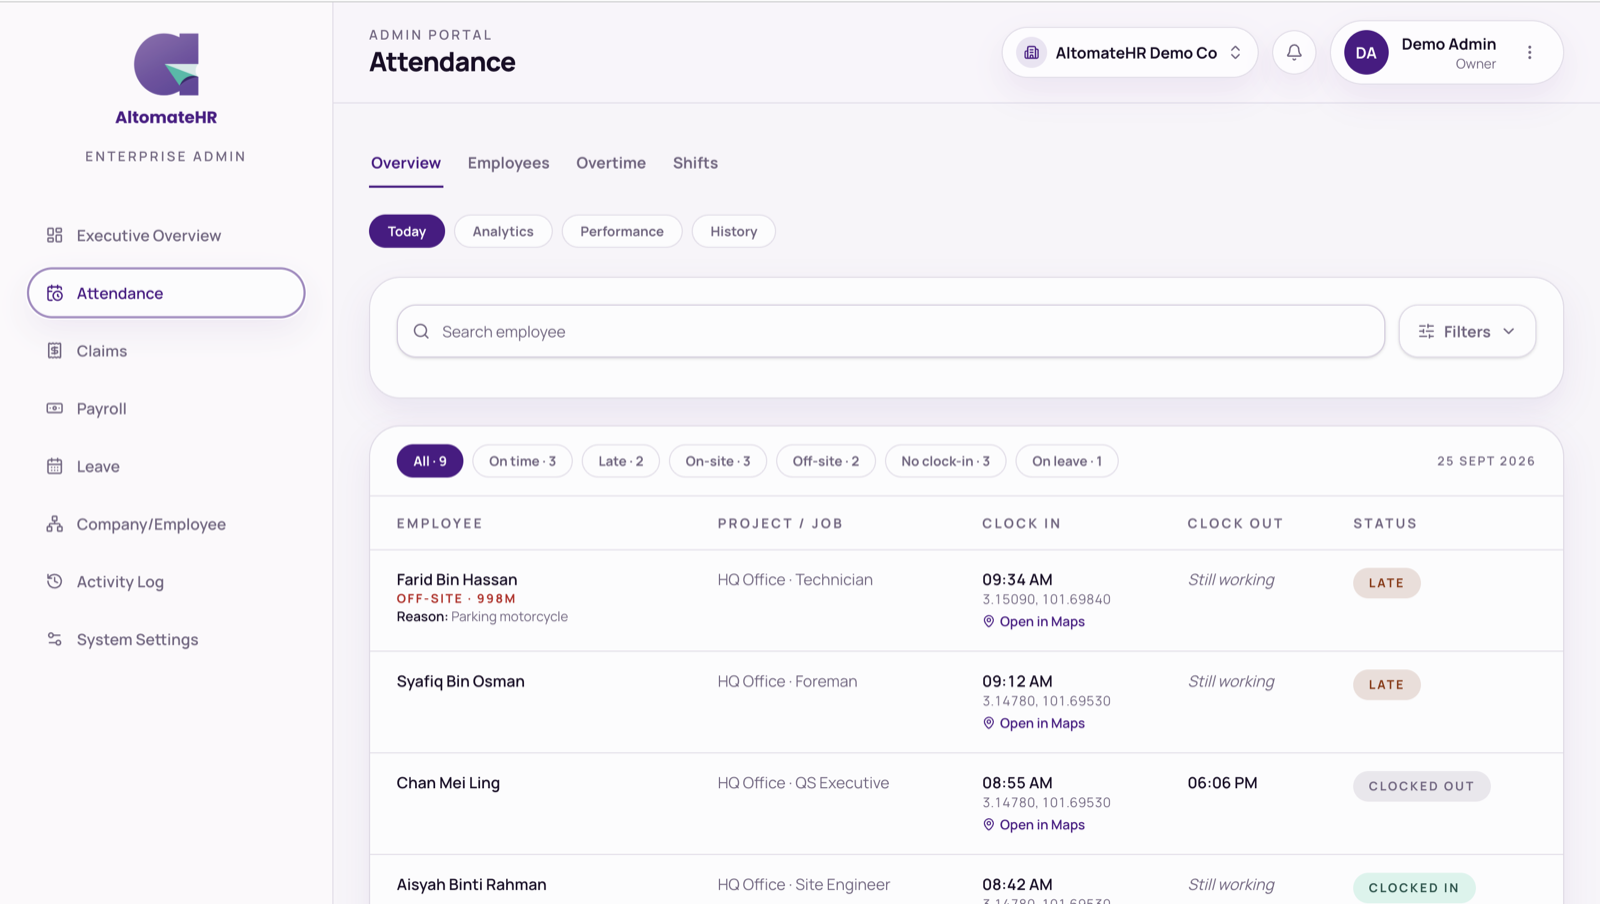
Task: Click map pin in Farid's row
Action: pyautogui.click(x=989, y=622)
